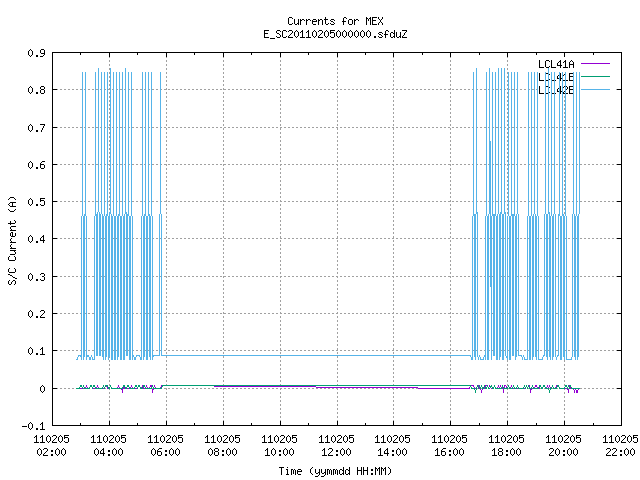The height and width of the screenshot is (480, 640).
Task: Click the 08:00 x-axis time label
Action: point(222,452)
